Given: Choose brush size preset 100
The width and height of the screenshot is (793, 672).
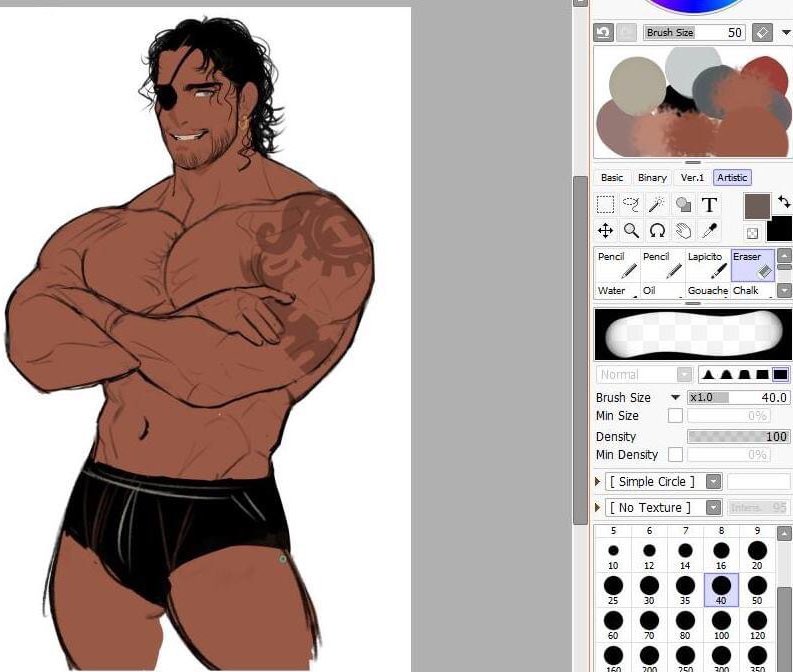Looking at the screenshot, I should coord(721,625).
